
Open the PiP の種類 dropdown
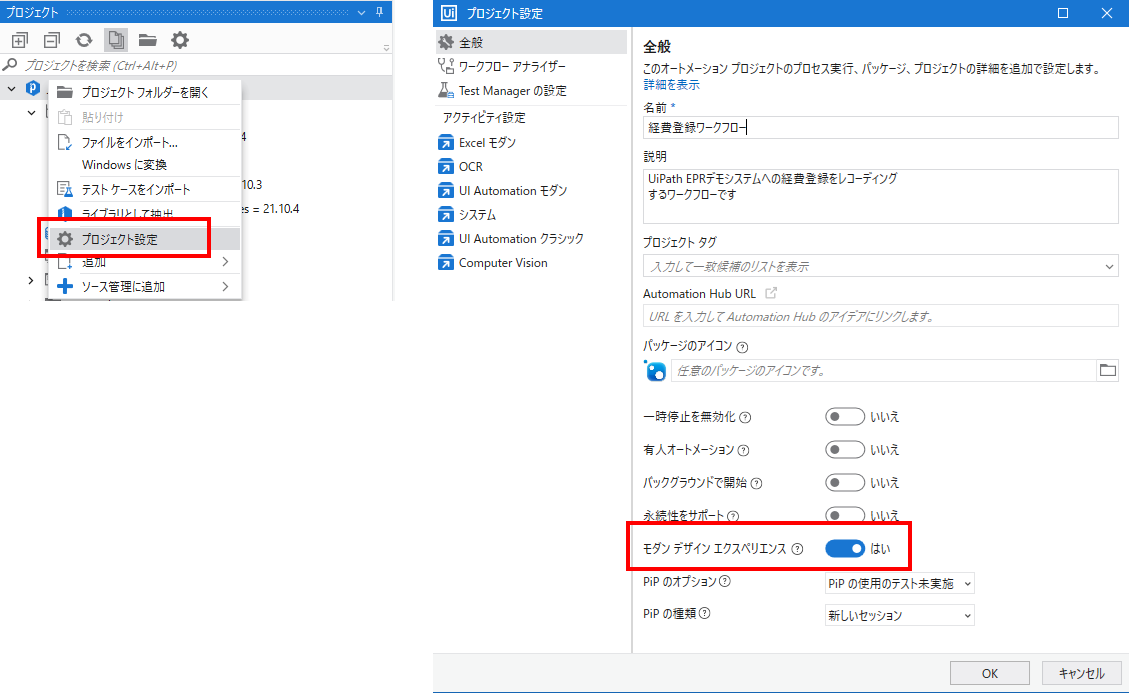point(899,615)
